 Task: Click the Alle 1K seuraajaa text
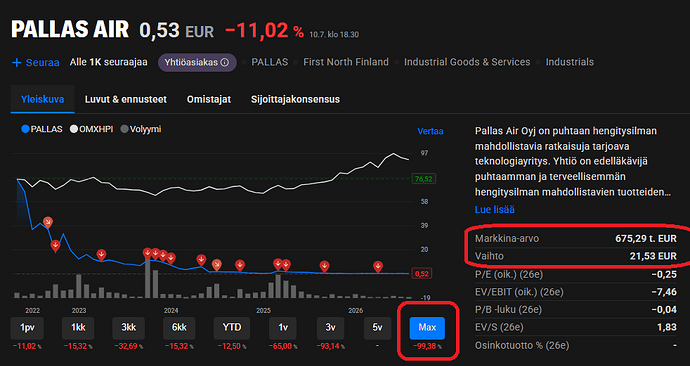(x=108, y=62)
